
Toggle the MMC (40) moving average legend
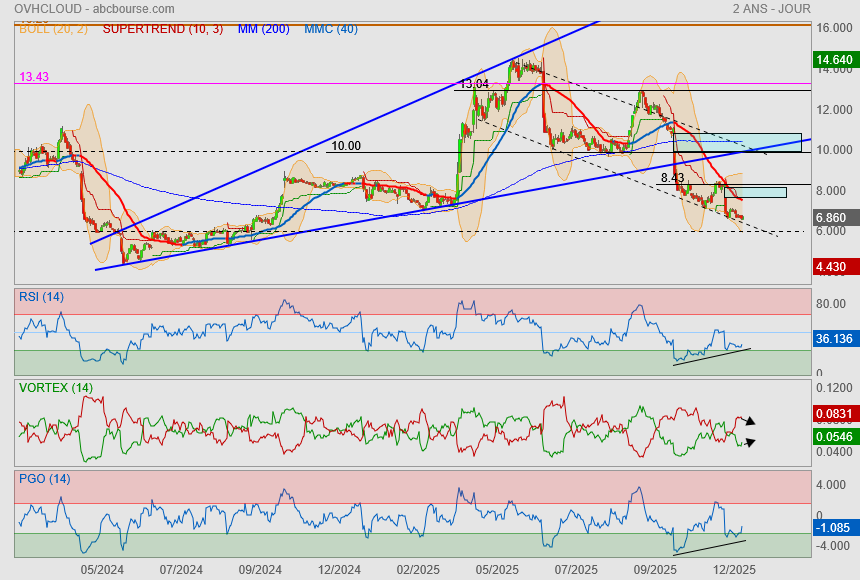point(331,29)
